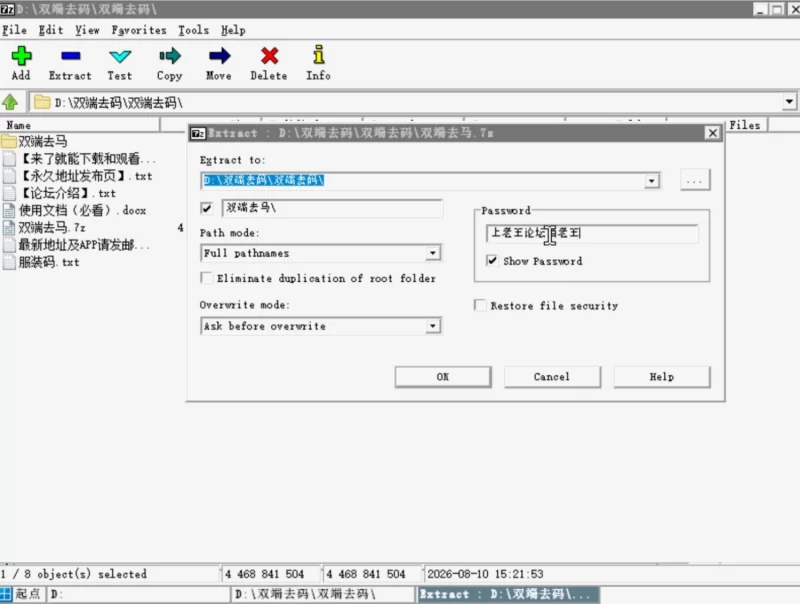Screen dimensions: 800x604
Task: Open the File menu
Action: (14, 30)
